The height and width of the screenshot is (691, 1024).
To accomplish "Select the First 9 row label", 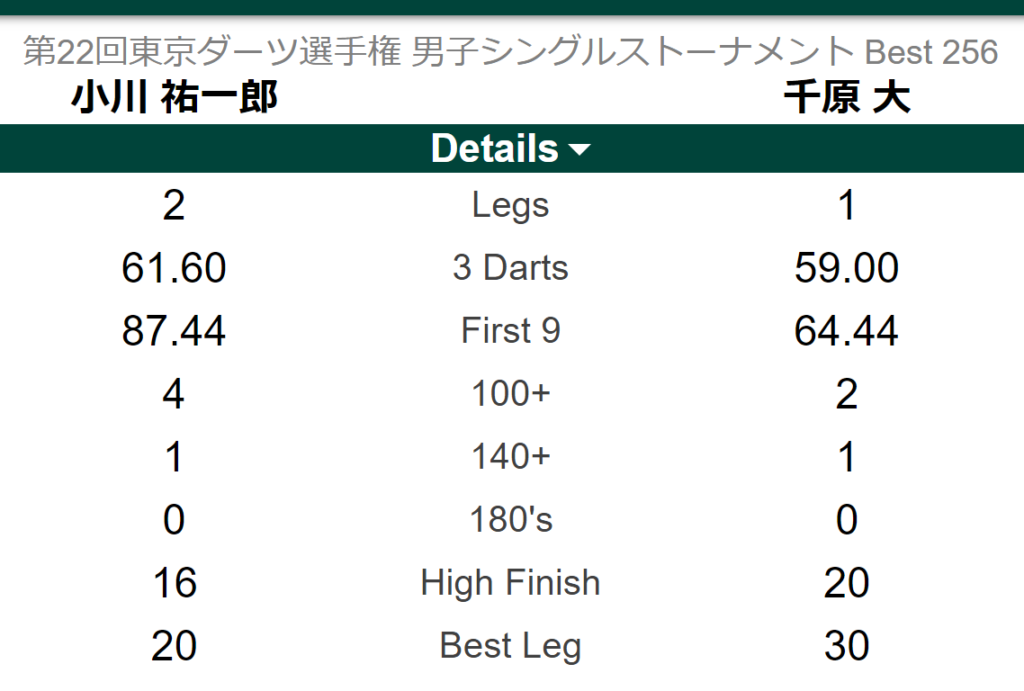I will click(x=511, y=331).
